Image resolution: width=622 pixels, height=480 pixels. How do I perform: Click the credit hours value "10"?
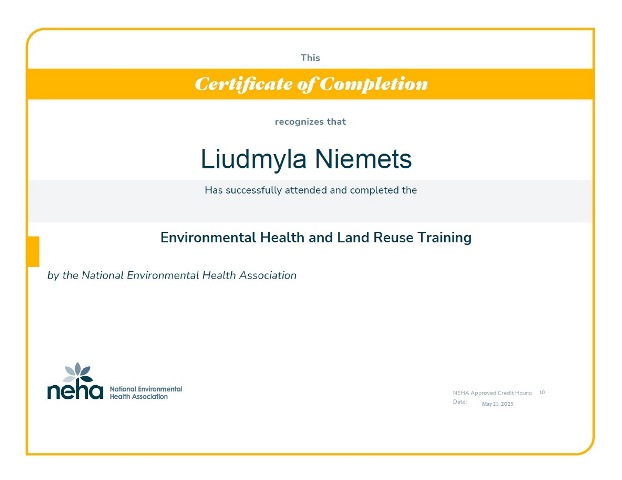(x=542, y=392)
